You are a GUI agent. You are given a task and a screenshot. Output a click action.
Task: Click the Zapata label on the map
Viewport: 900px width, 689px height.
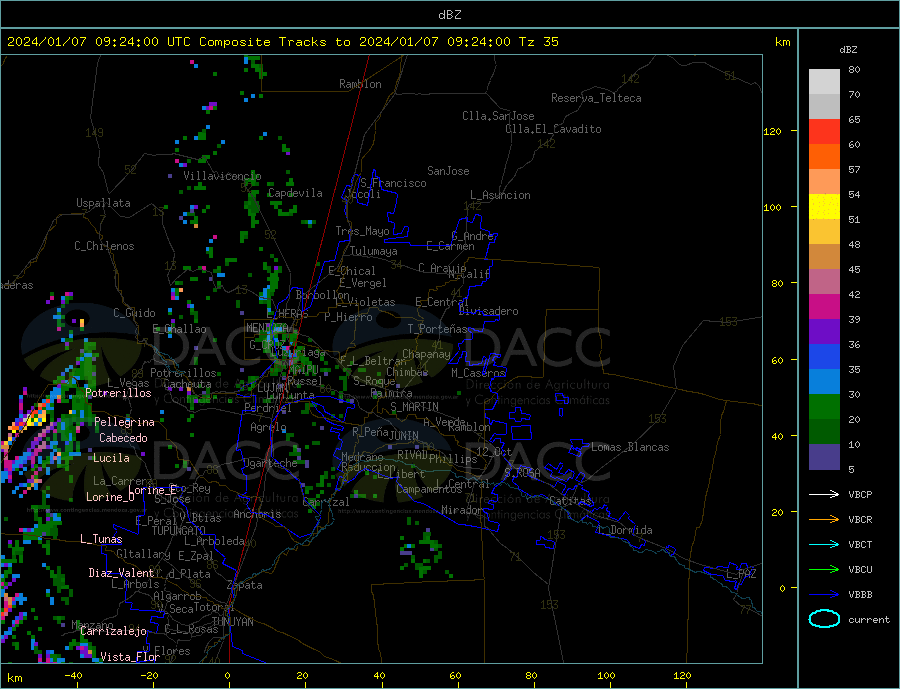tap(245, 586)
